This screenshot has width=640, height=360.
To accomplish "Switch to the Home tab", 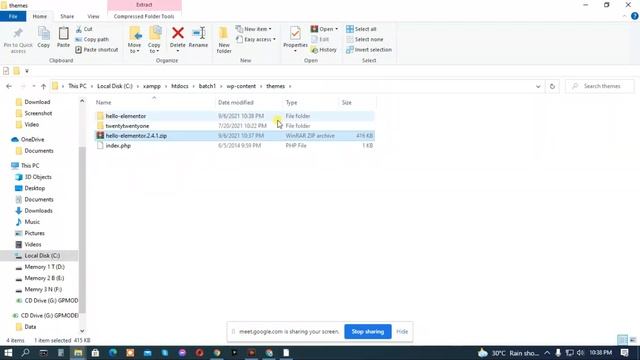I will (40, 16).
